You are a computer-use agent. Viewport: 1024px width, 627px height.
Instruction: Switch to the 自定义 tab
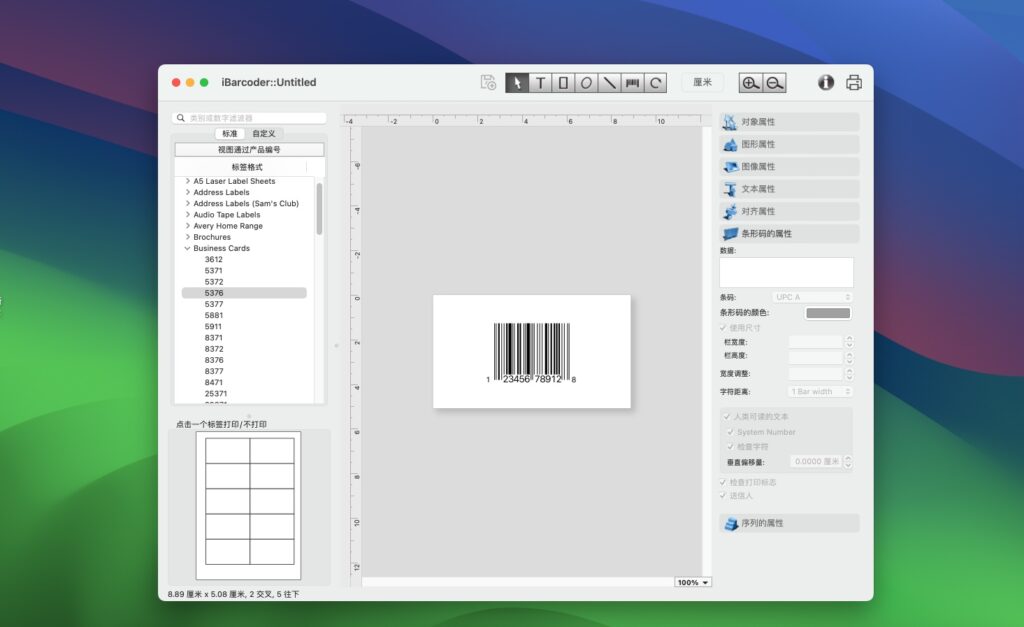[262, 131]
